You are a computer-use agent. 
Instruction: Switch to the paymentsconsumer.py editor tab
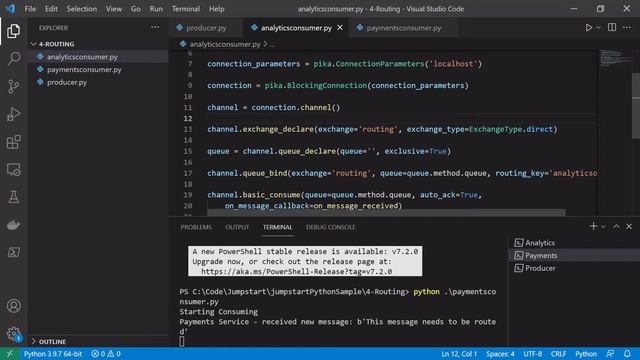tap(403, 28)
